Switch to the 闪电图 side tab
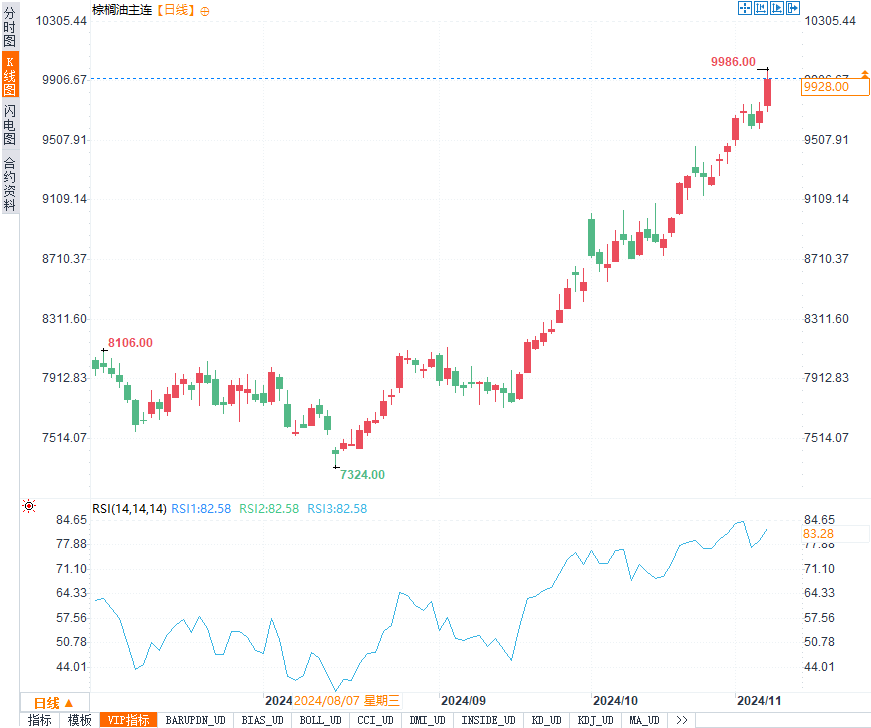871x728 pixels. [10, 124]
